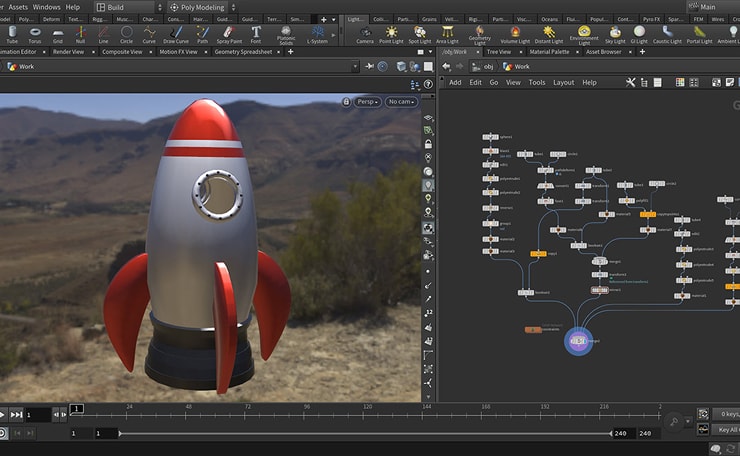Viewport: 740px width, 456px height.
Task: Open the Persp viewport dropdown
Action: coord(367,101)
